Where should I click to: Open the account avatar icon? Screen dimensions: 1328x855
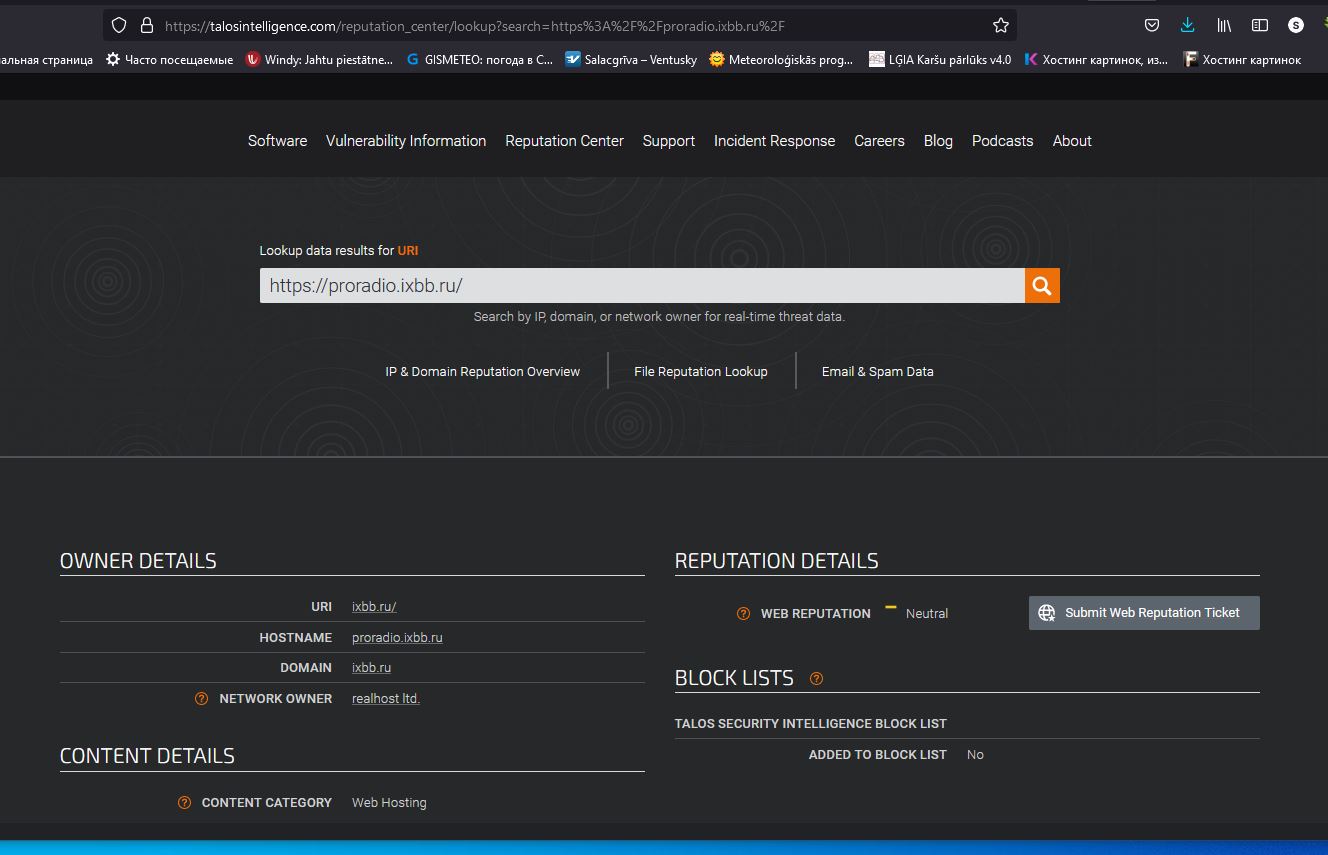[x=1296, y=26]
